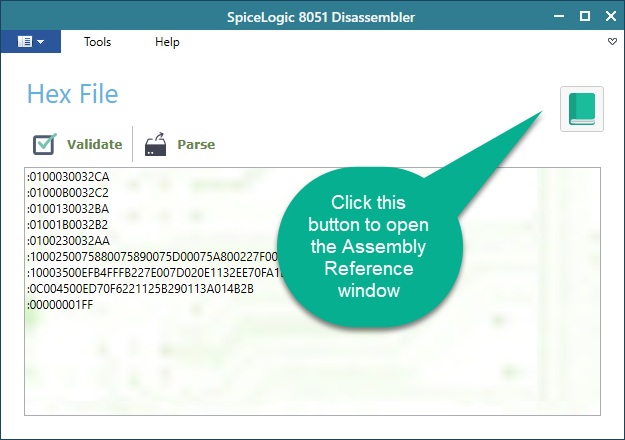
Task: Open the Help menu
Action: pos(167,42)
